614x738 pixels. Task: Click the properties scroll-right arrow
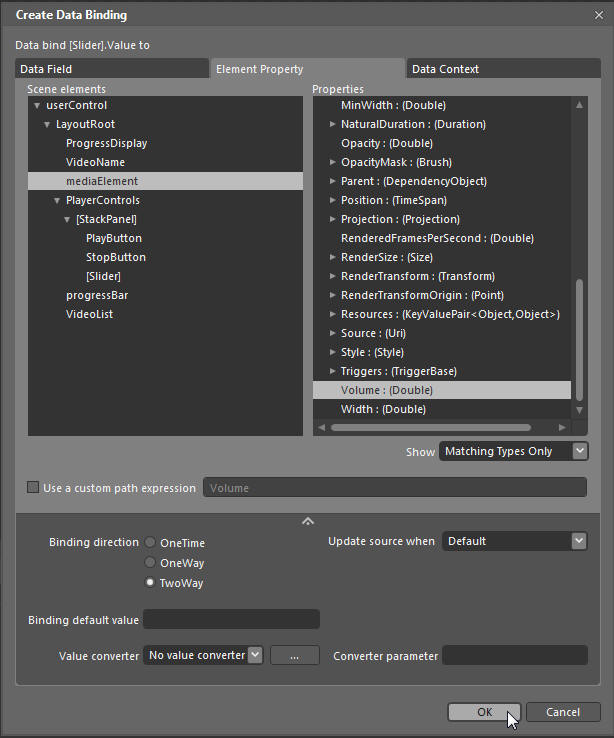tap(562, 427)
